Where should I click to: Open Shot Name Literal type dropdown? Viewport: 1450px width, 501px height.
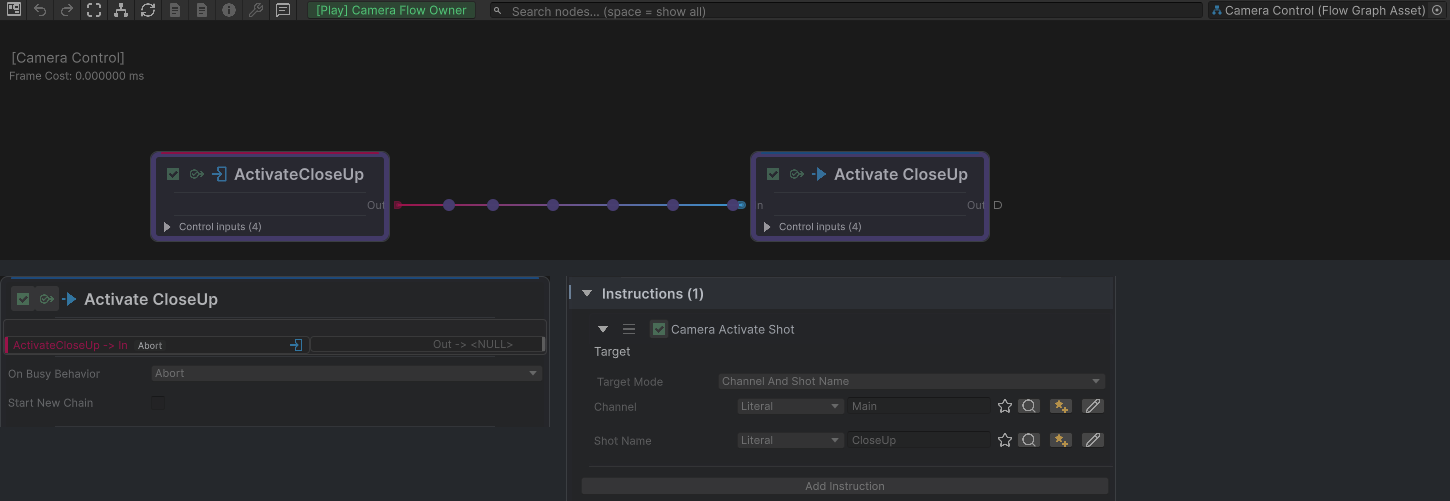[791, 440]
